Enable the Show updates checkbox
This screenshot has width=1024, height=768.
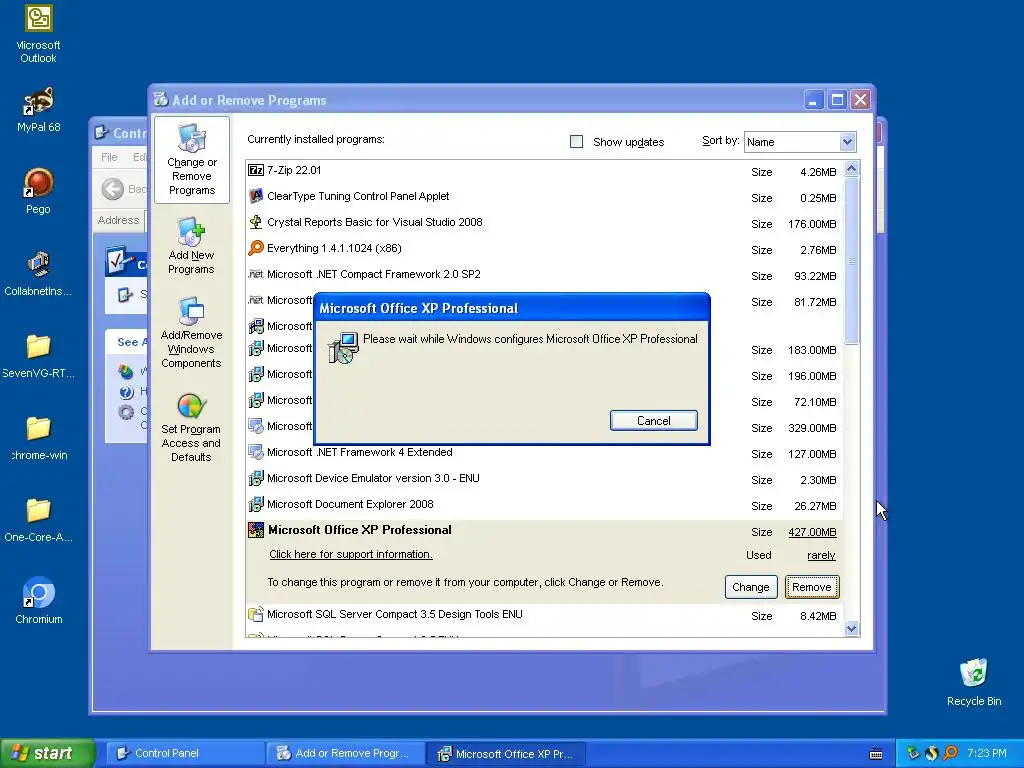(x=577, y=142)
